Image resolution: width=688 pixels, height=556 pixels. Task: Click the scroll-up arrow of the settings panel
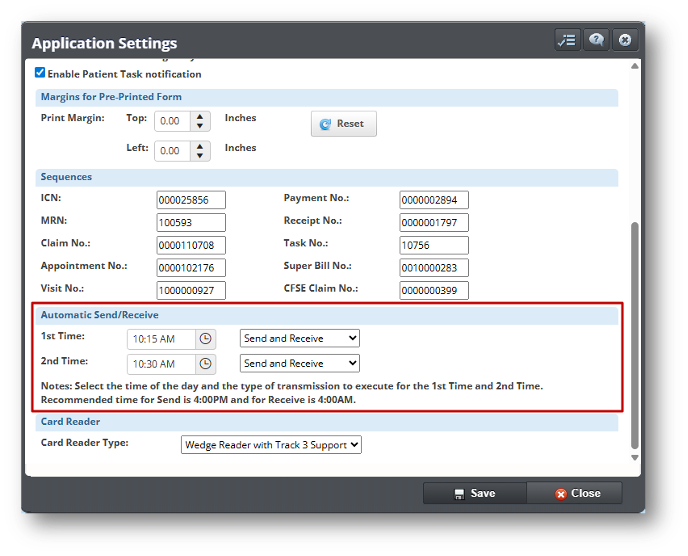633,66
